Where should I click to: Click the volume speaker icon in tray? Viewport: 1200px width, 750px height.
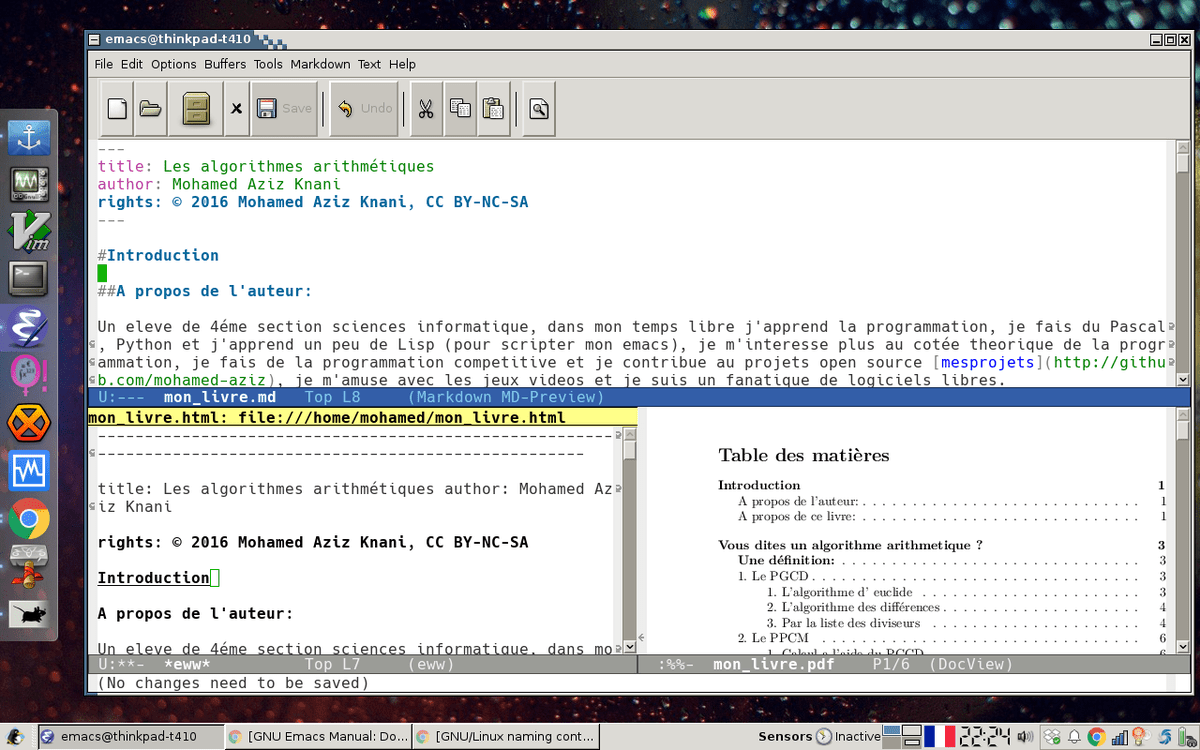tap(1024, 736)
